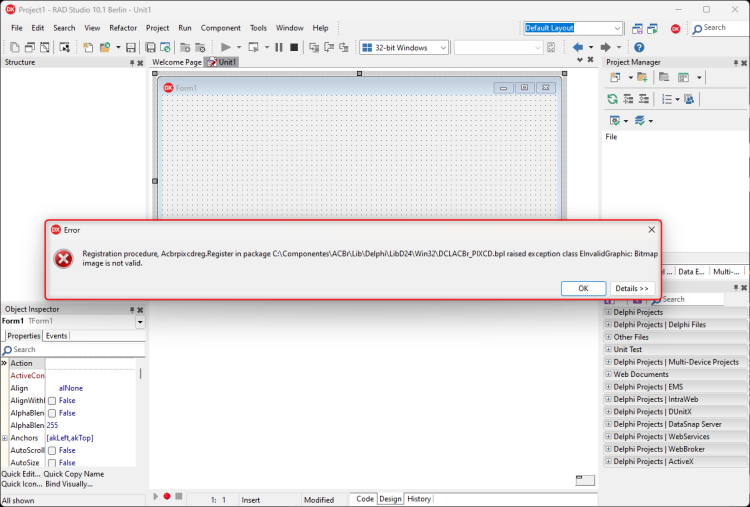Click the Details >> button
The height and width of the screenshot is (507, 750).
coord(632,288)
